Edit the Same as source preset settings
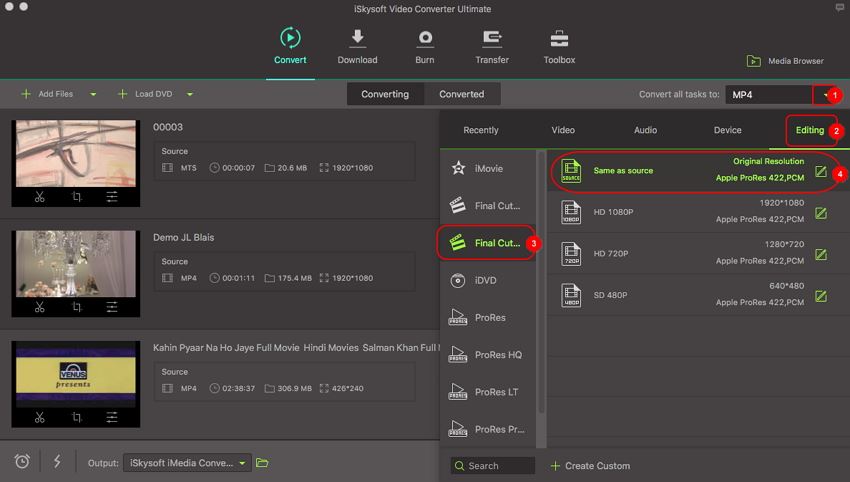The height and width of the screenshot is (482, 850). 821,171
